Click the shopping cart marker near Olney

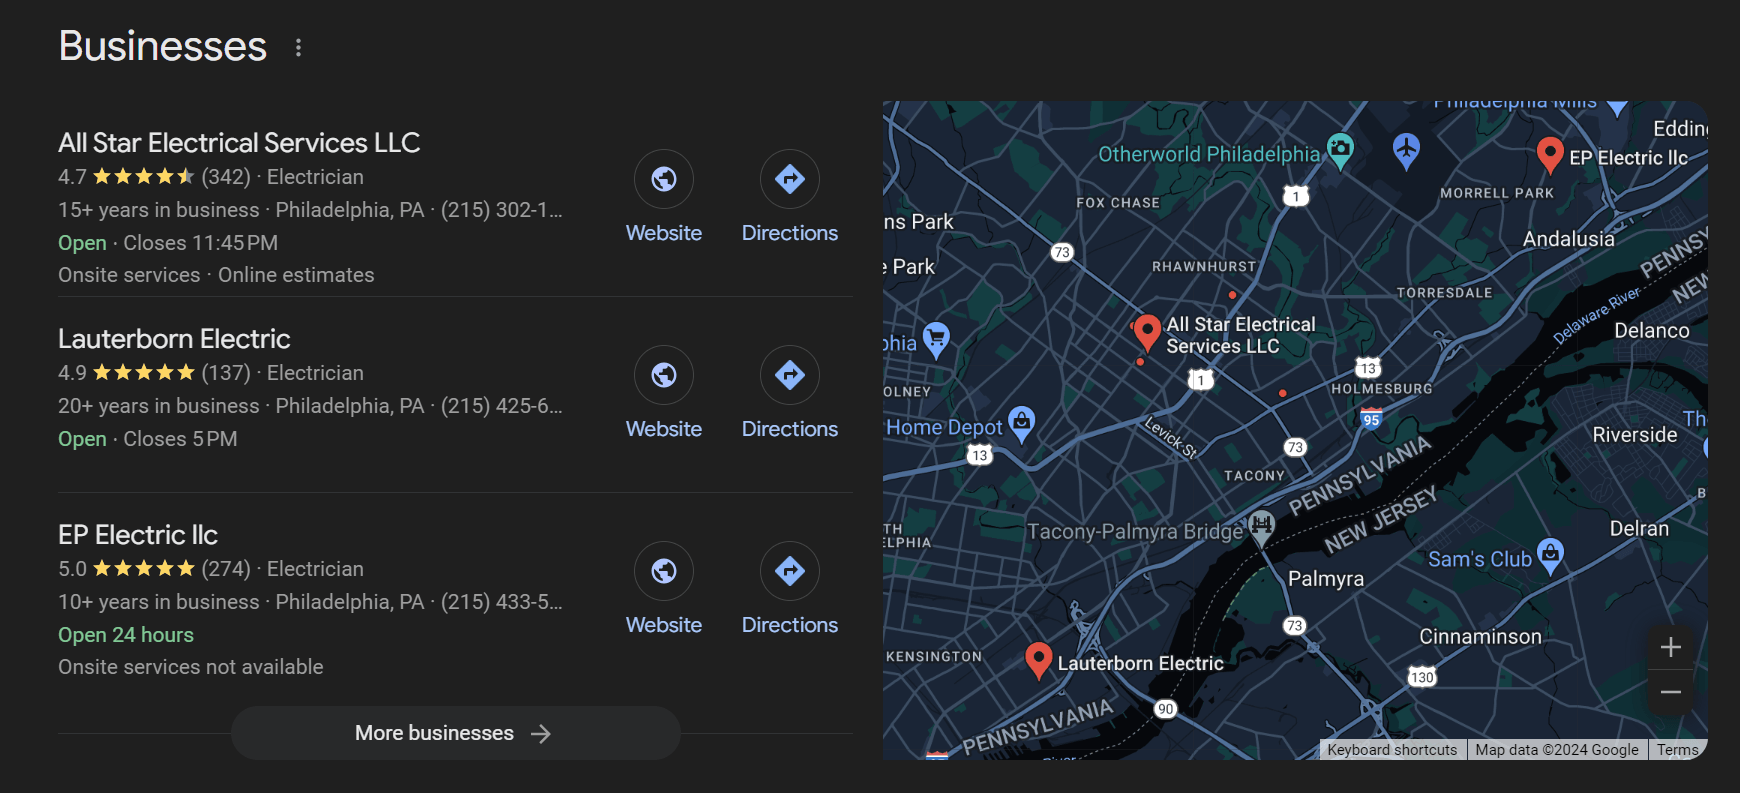(x=936, y=340)
